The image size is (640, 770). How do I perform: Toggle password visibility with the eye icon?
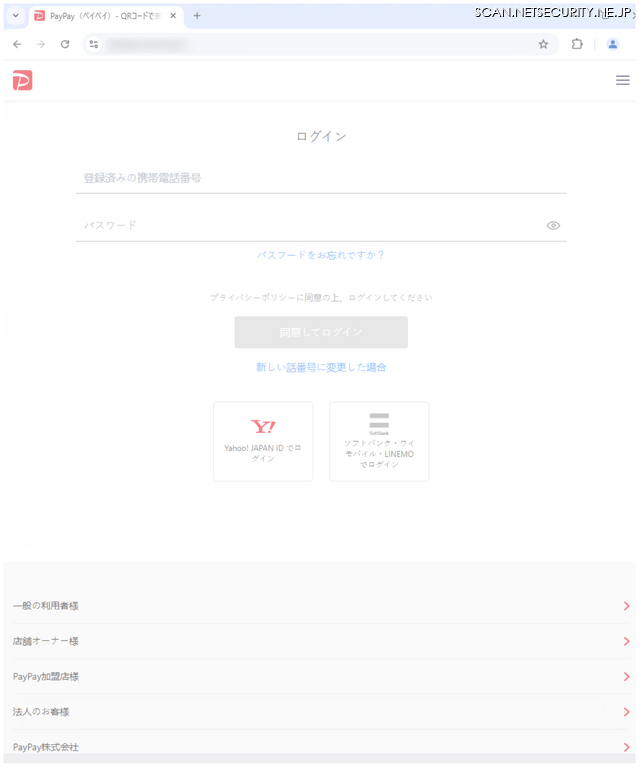pyautogui.click(x=553, y=226)
